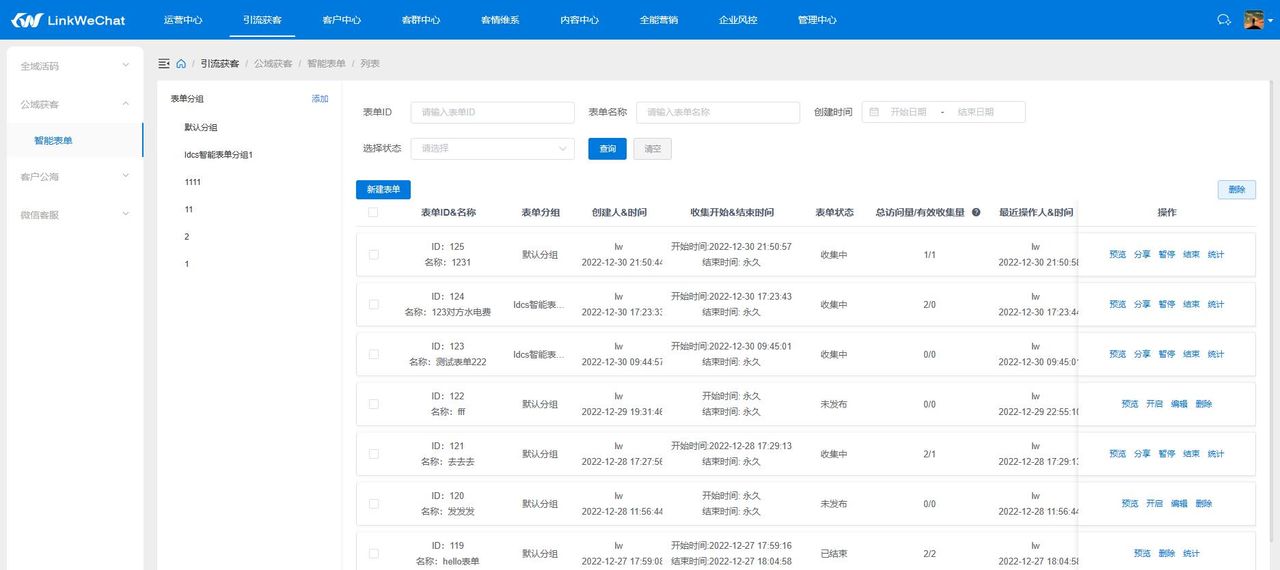Click the name 测试表单222 in table
This screenshot has height=570, width=1280.
pos(463,362)
